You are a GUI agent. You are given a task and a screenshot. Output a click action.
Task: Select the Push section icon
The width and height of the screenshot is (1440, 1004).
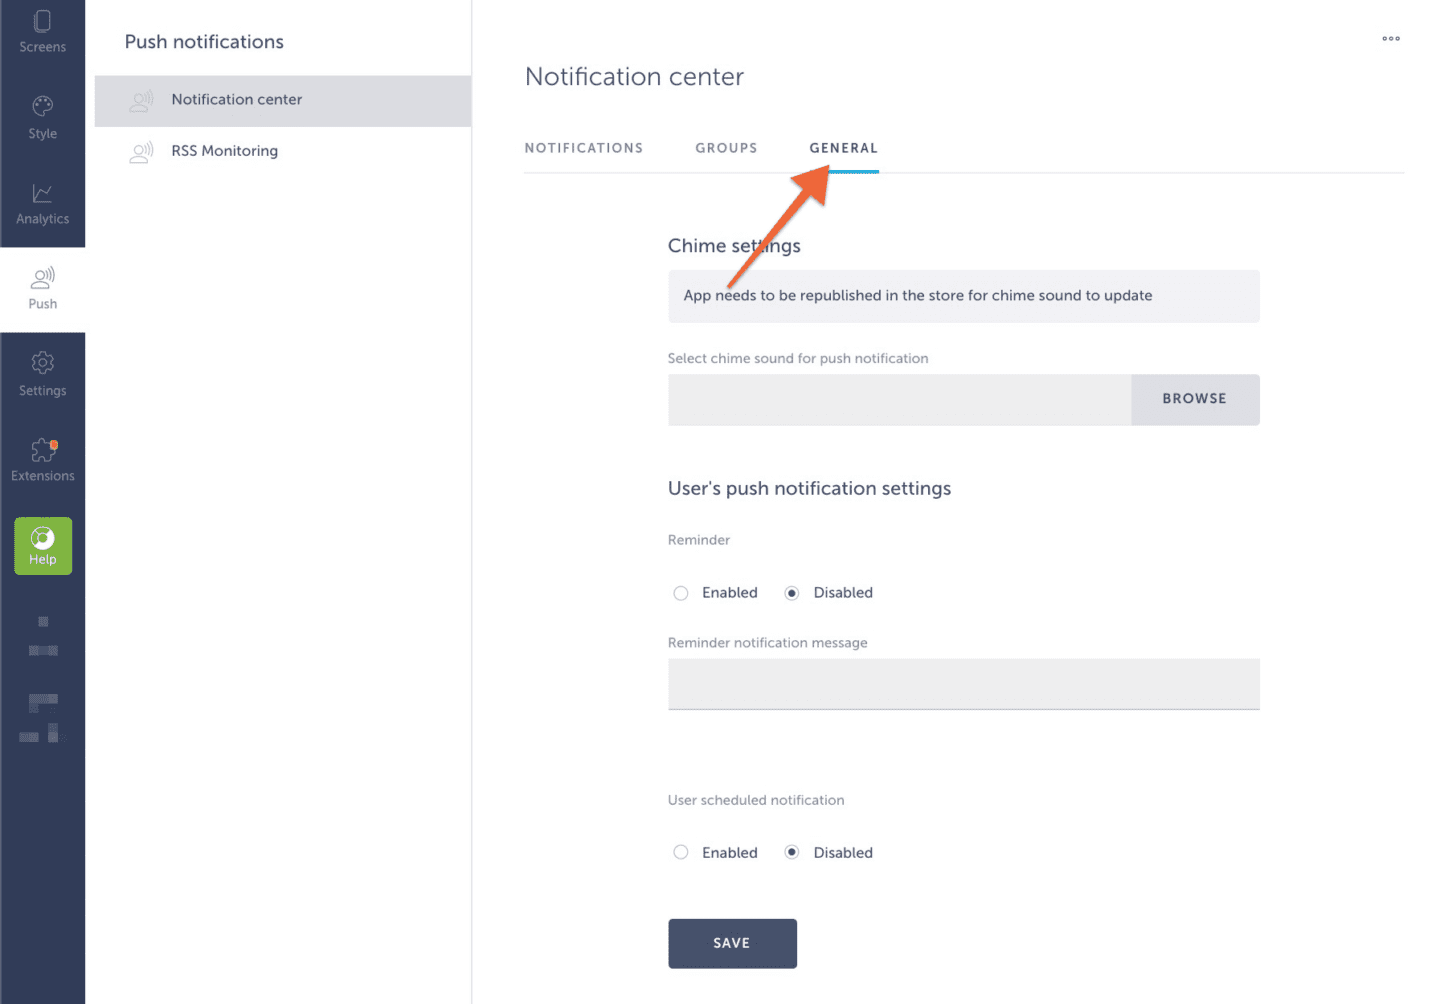click(x=42, y=289)
